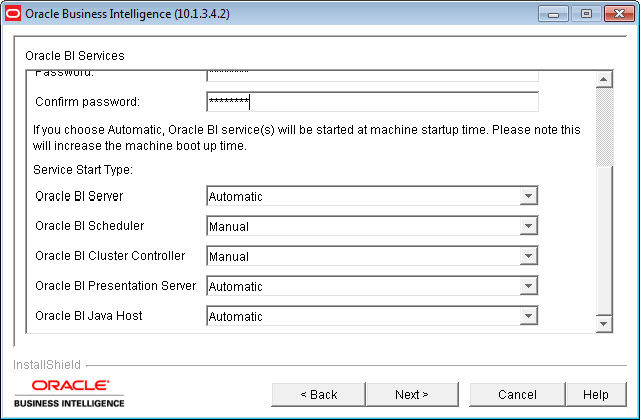640x420 pixels.
Task: Click the InstallShield label
Action: click(x=47, y=364)
